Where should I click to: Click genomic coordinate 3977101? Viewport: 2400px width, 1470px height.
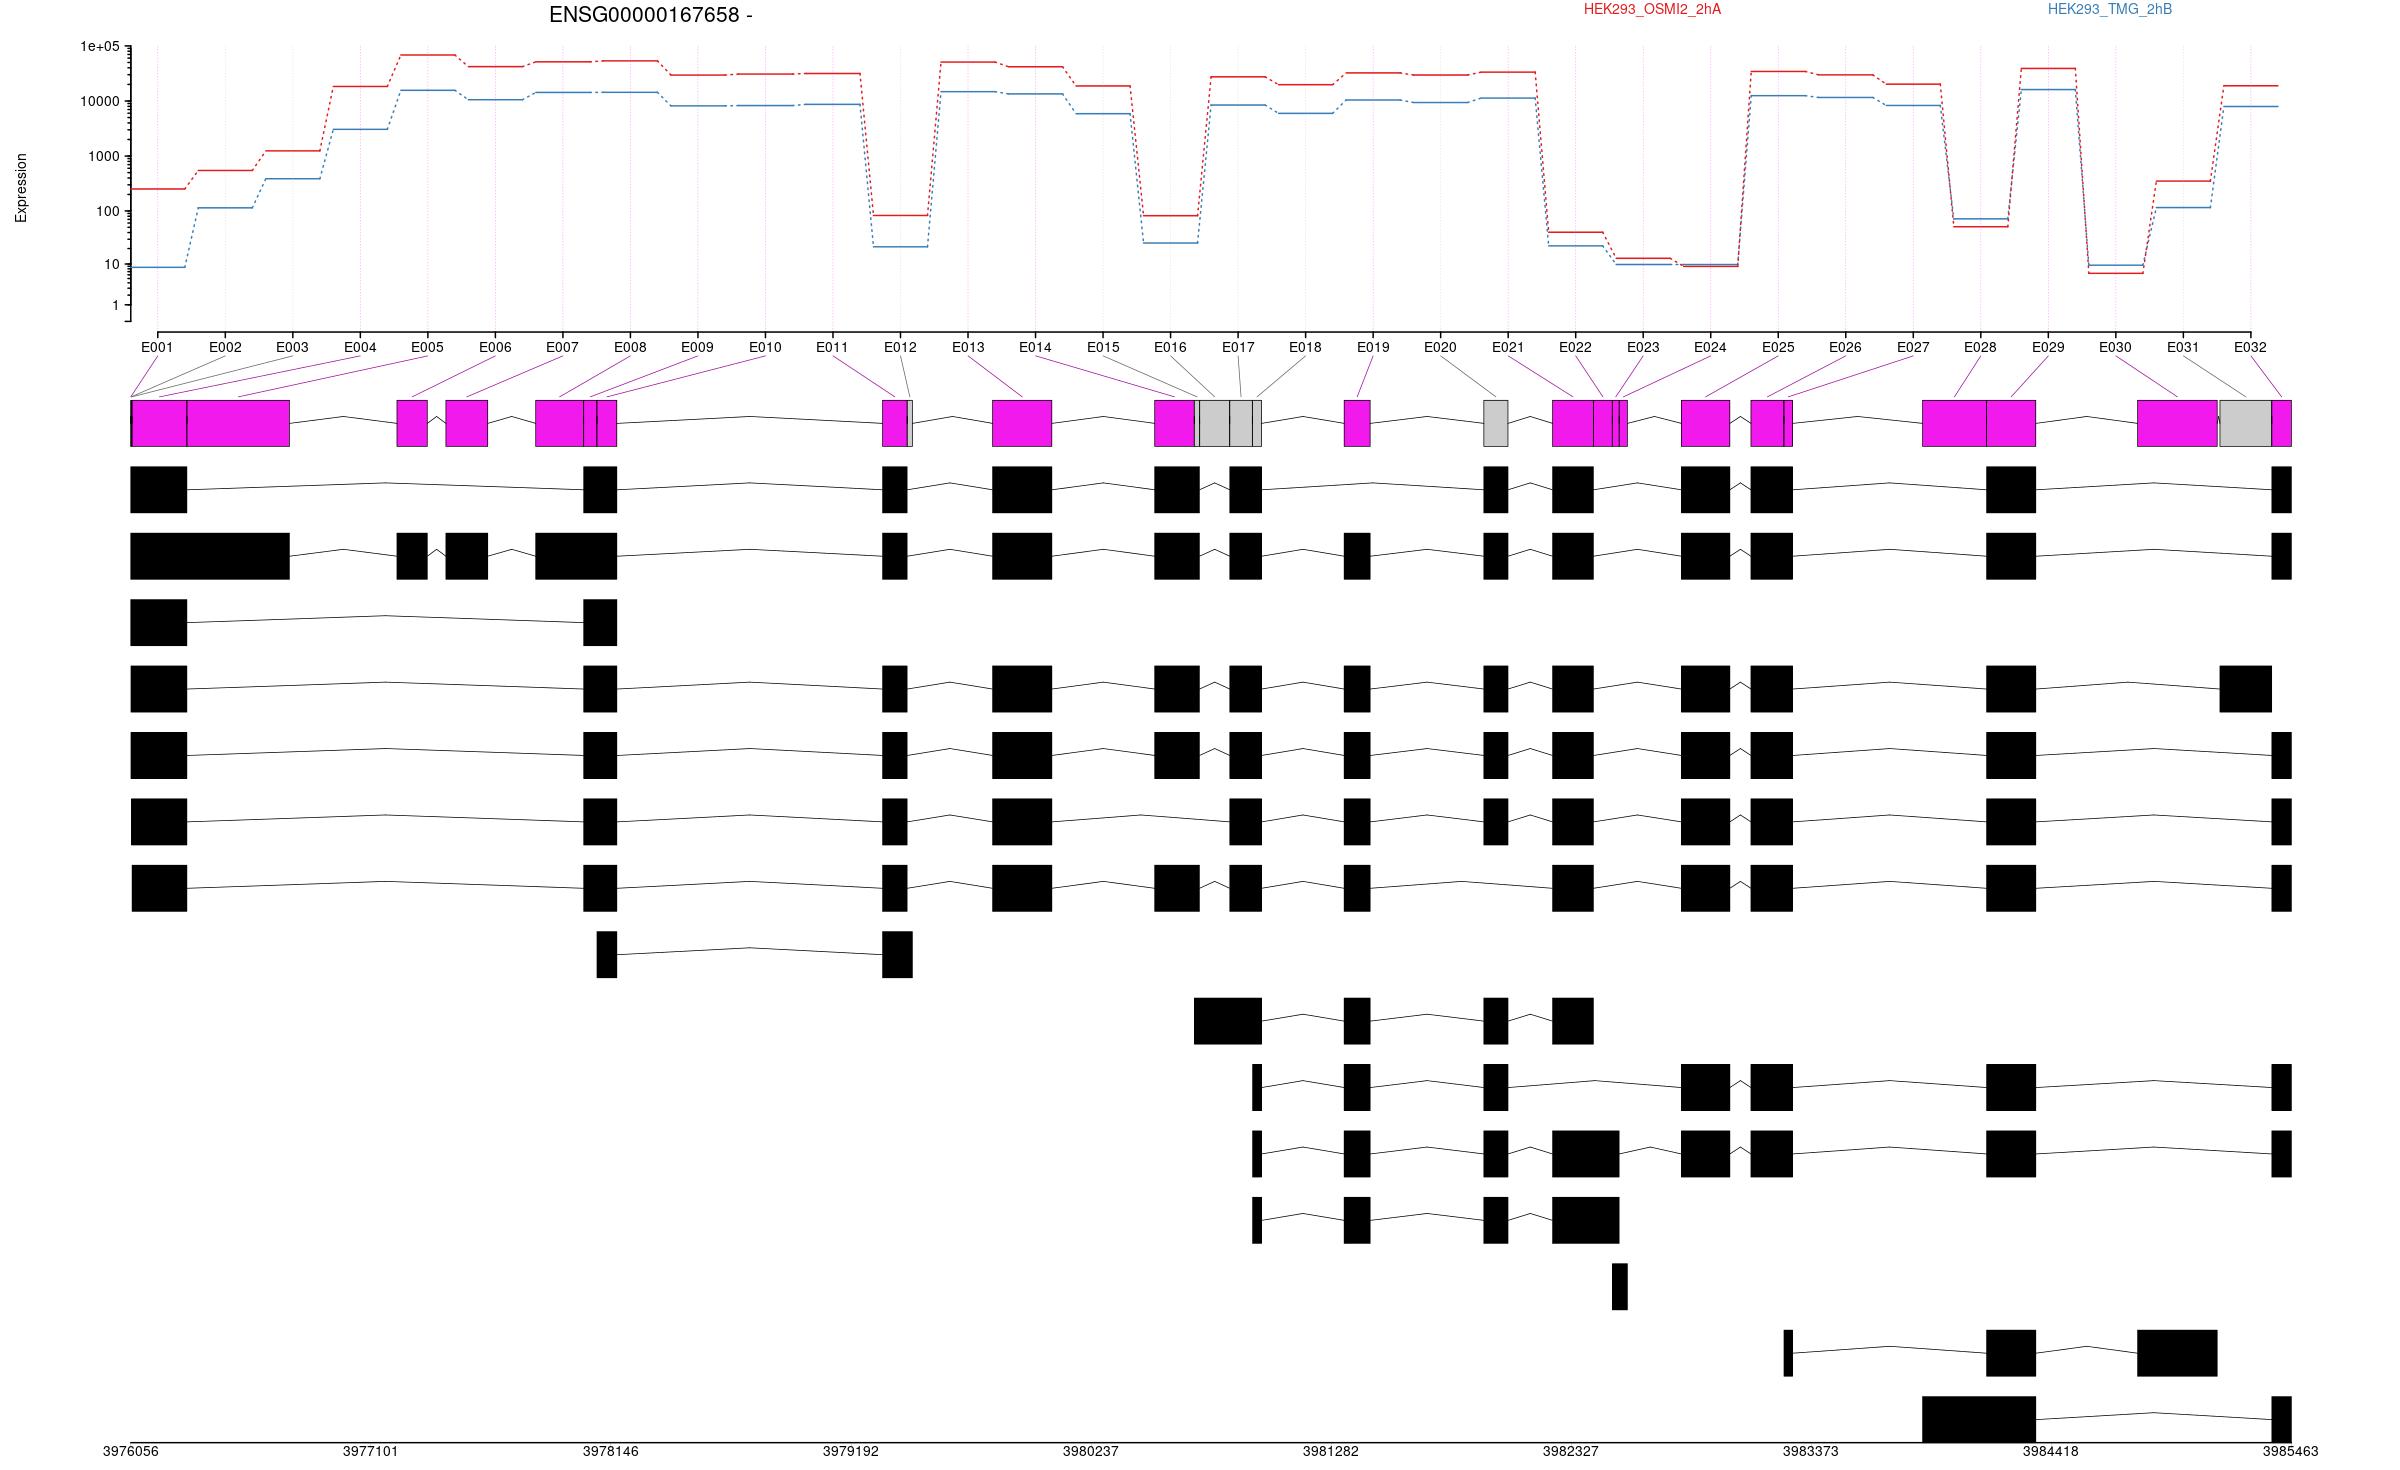click(x=370, y=1451)
